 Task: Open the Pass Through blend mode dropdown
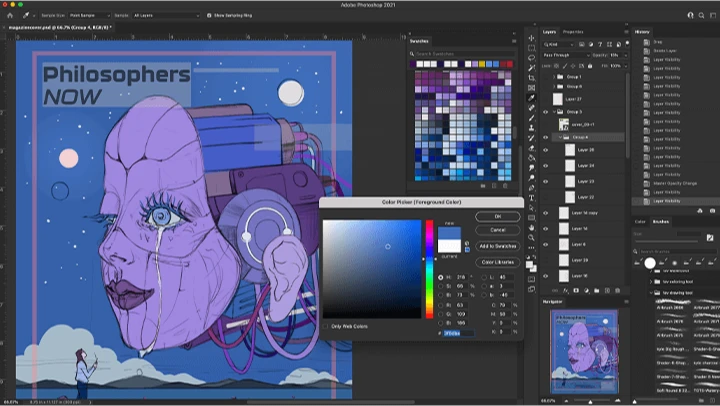pos(566,55)
